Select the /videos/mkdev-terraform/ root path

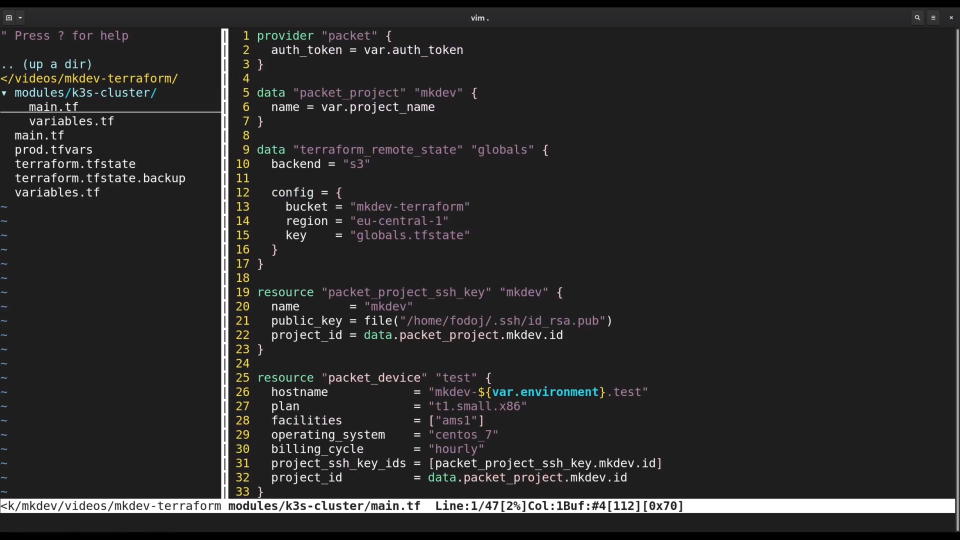pyautogui.click(x=89, y=78)
